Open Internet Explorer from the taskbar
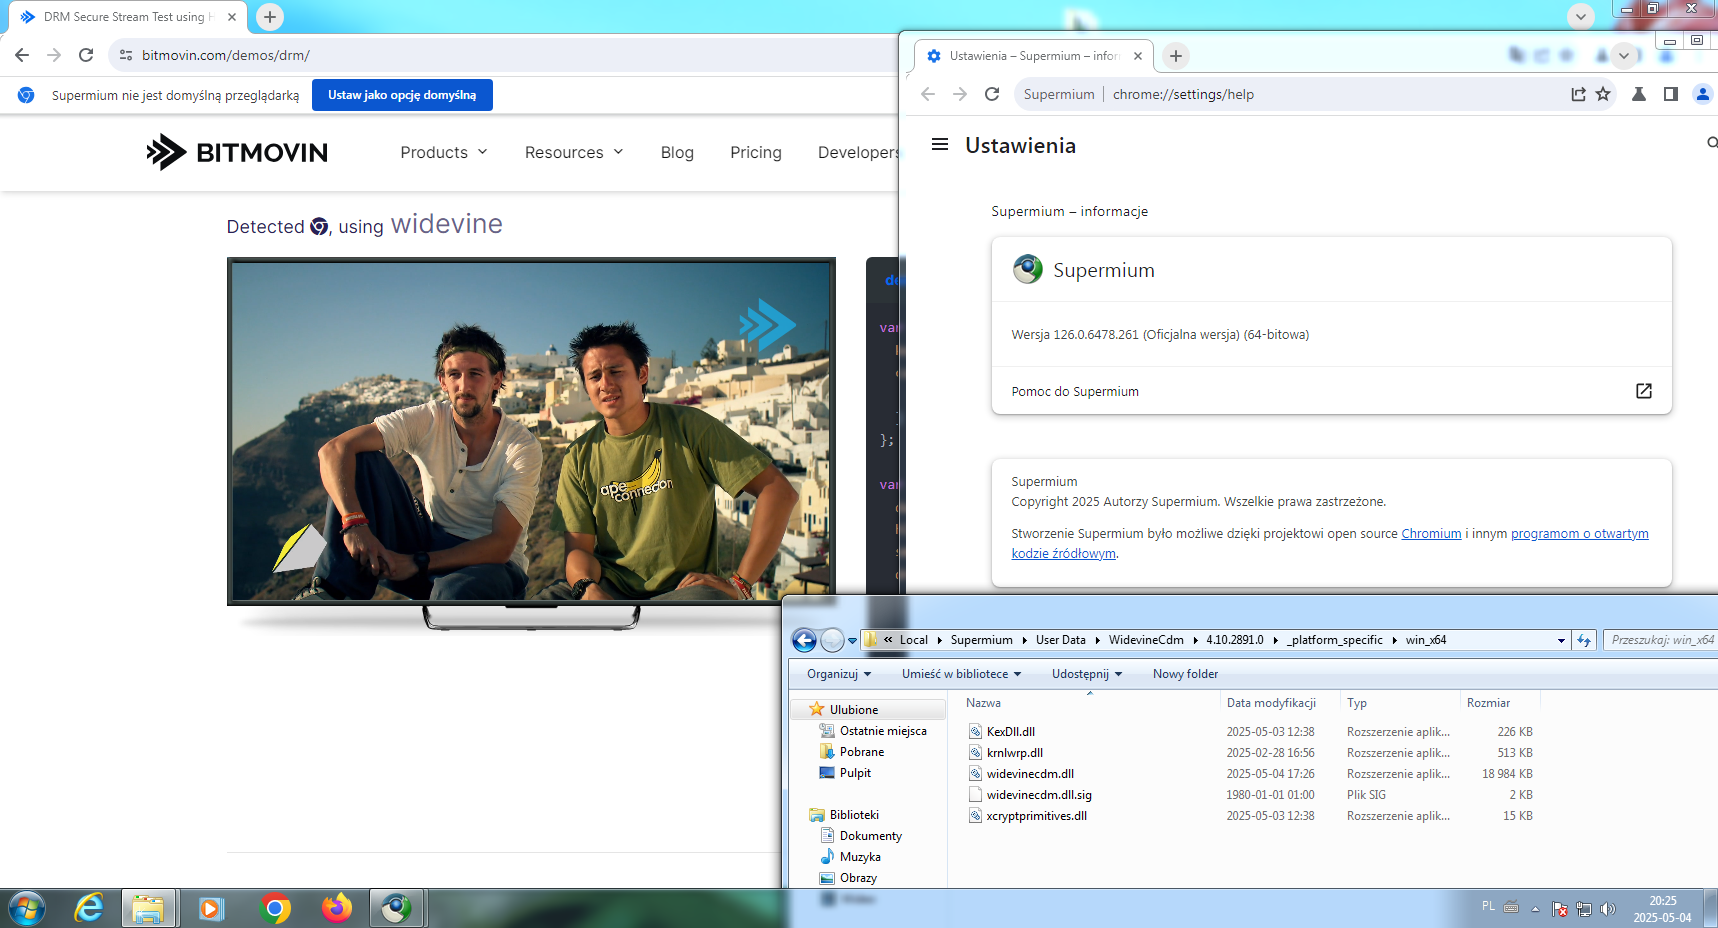The image size is (1718, 928). pos(89,908)
